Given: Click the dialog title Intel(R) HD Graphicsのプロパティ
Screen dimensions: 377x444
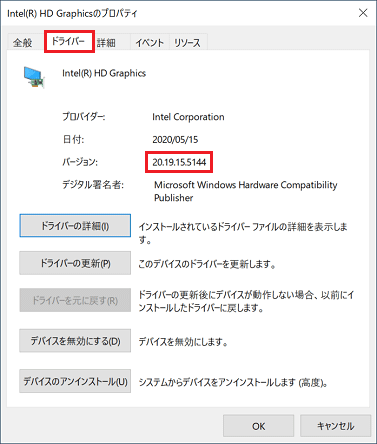Looking at the screenshot, I should click(72, 13).
